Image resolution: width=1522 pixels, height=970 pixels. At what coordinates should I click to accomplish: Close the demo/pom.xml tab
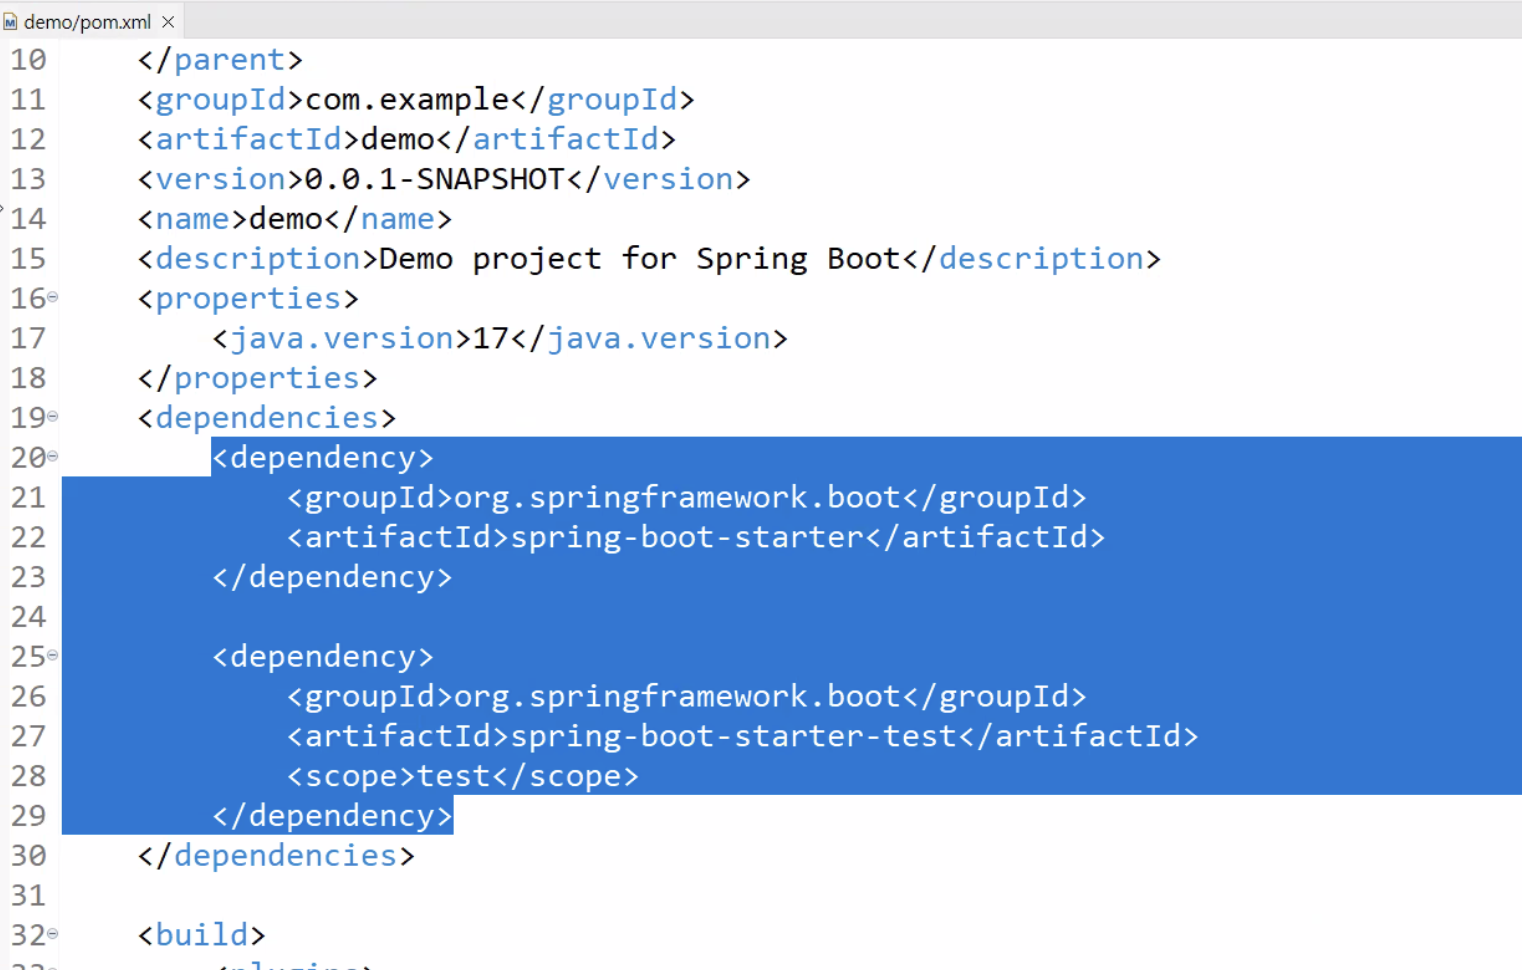pos(168,21)
